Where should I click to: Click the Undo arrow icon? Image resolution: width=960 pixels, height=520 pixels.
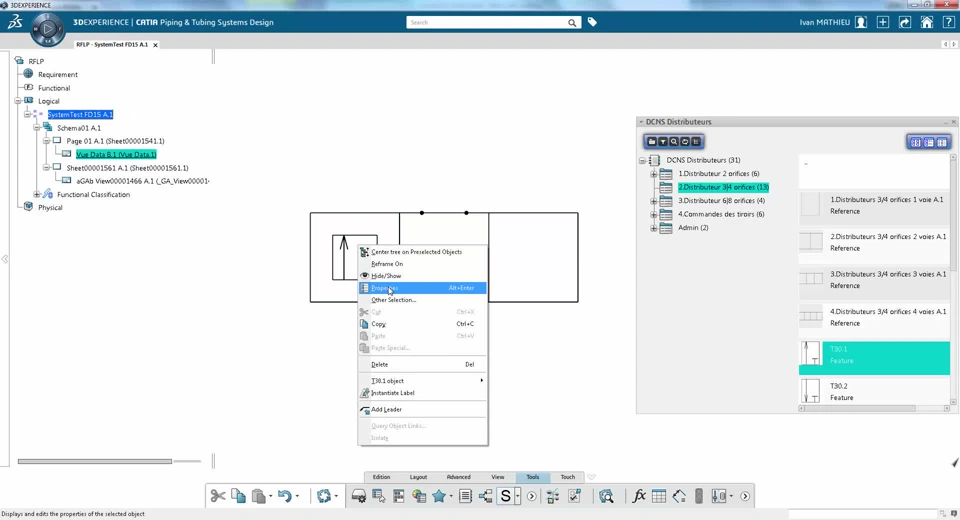[284, 496]
